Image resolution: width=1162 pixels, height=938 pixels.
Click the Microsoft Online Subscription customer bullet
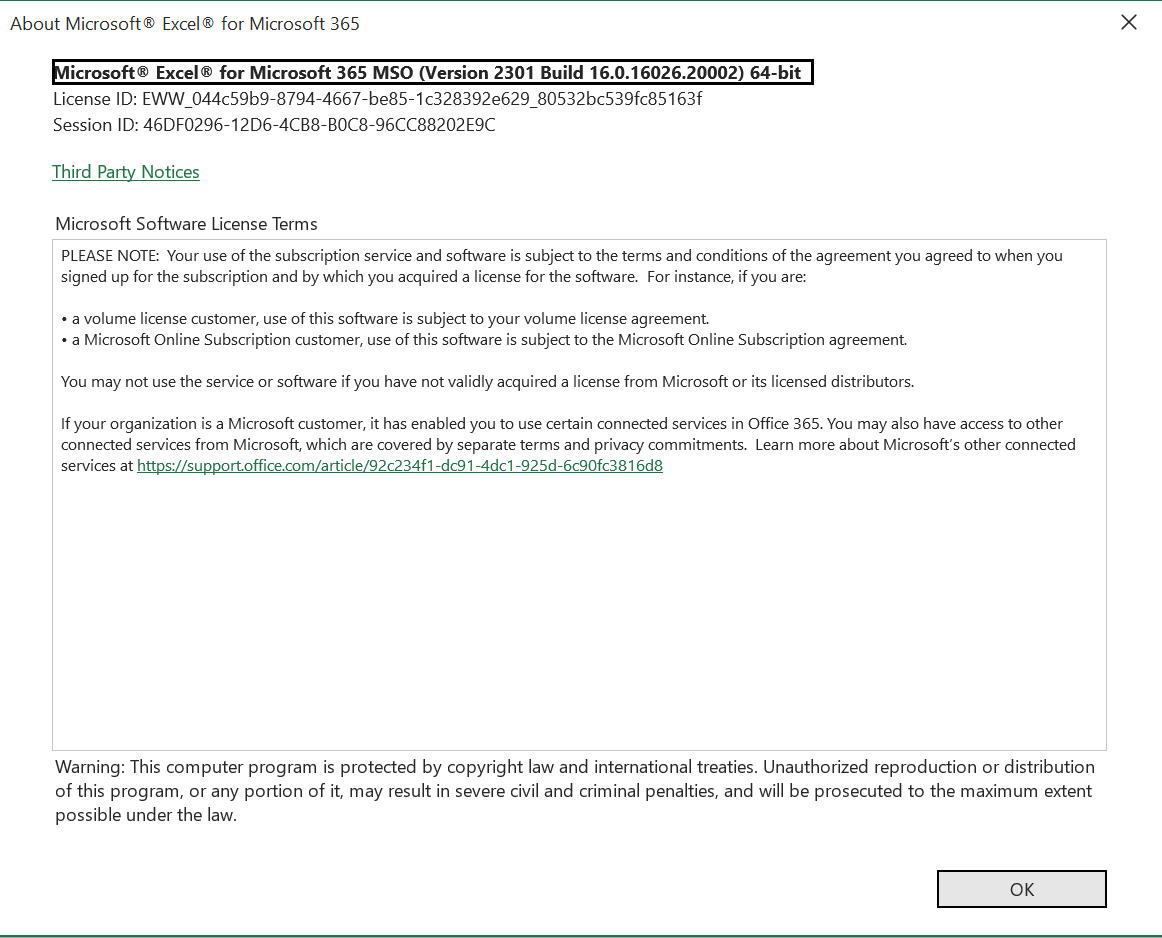(484, 339)
